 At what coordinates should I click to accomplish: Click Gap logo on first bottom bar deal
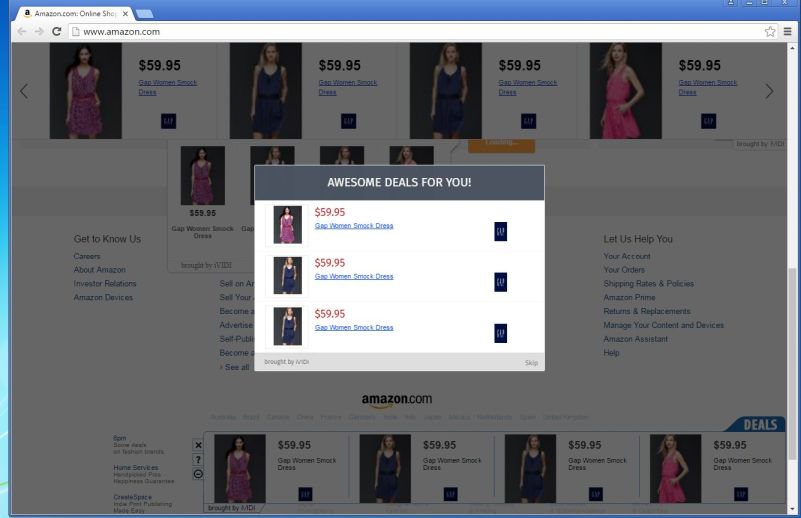point(305,494)
